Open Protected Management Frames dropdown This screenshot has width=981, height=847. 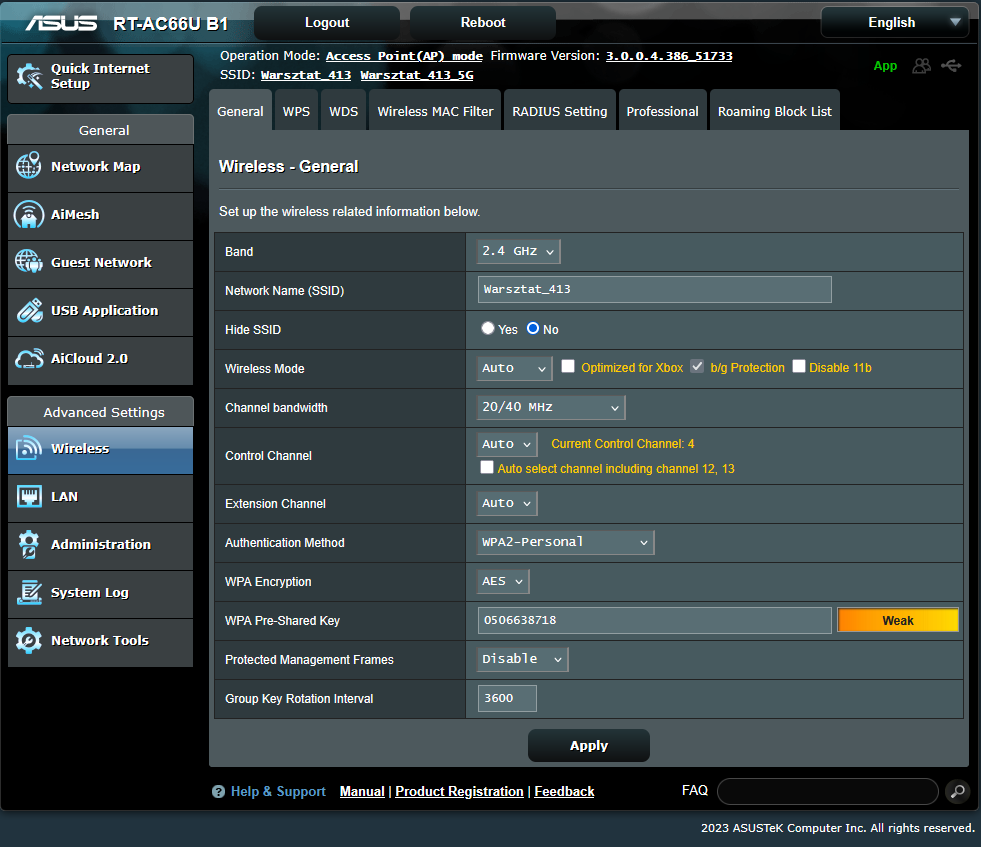[522, 659]
